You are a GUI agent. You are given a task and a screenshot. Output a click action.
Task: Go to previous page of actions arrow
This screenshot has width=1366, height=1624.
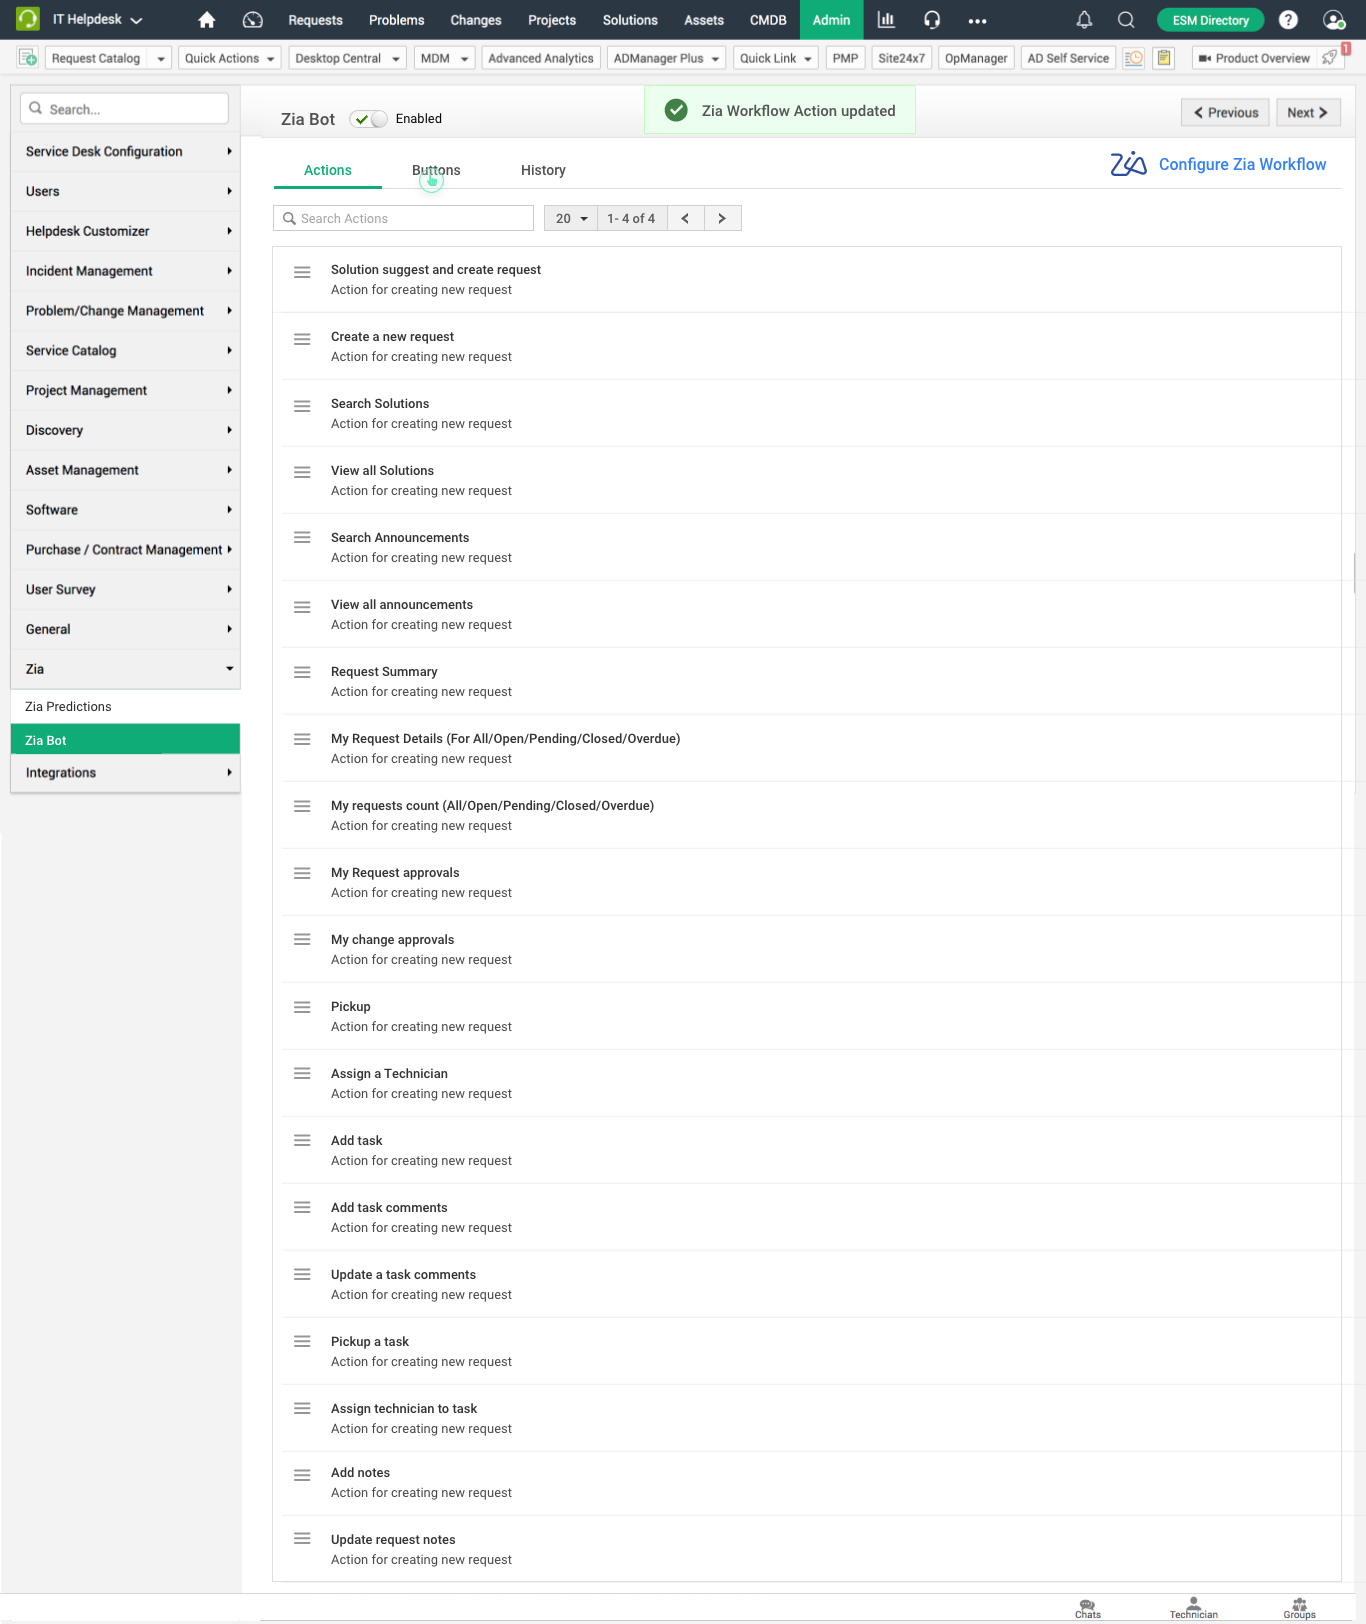pyautogui.click(x=685, y=218)
